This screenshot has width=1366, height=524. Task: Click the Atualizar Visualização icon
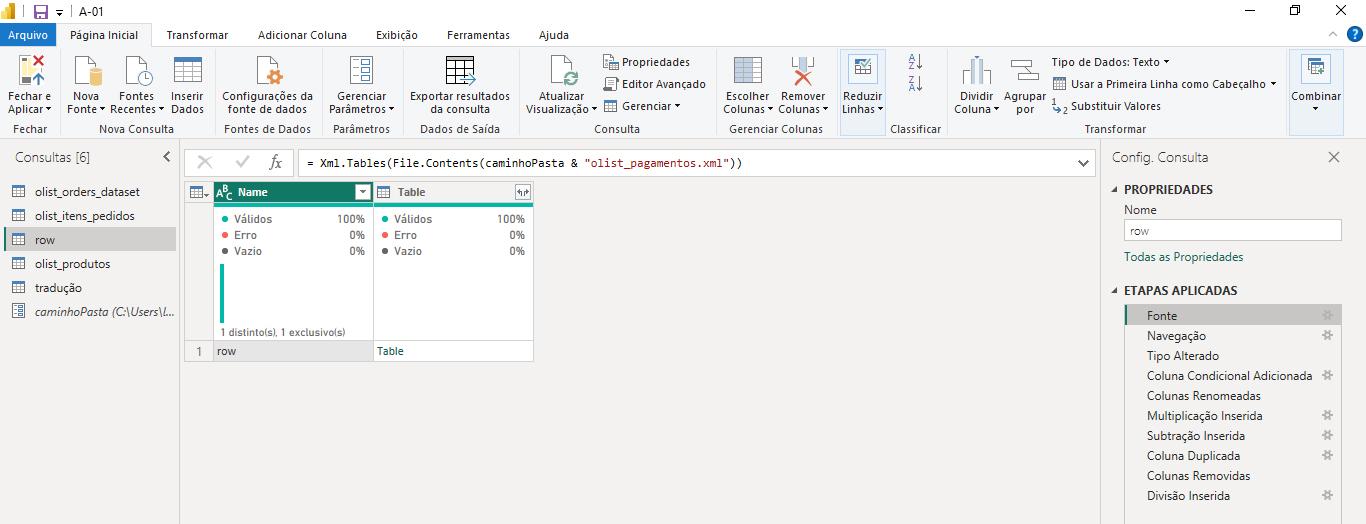tap(564, 71)
